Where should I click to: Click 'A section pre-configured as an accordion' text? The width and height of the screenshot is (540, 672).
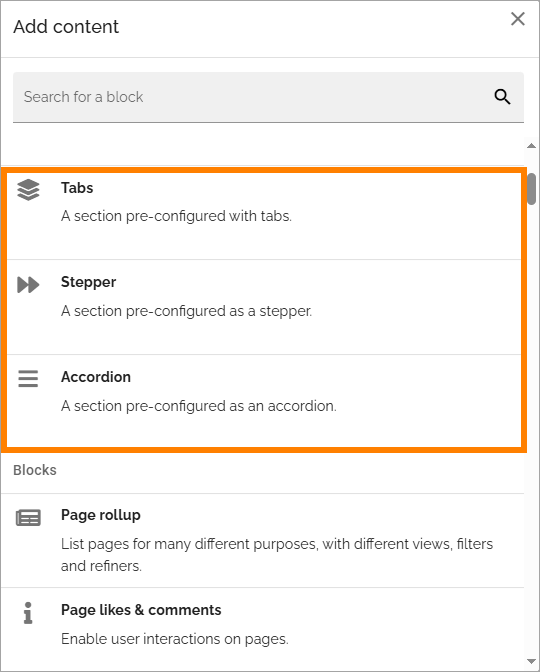(x=199, y=405)
